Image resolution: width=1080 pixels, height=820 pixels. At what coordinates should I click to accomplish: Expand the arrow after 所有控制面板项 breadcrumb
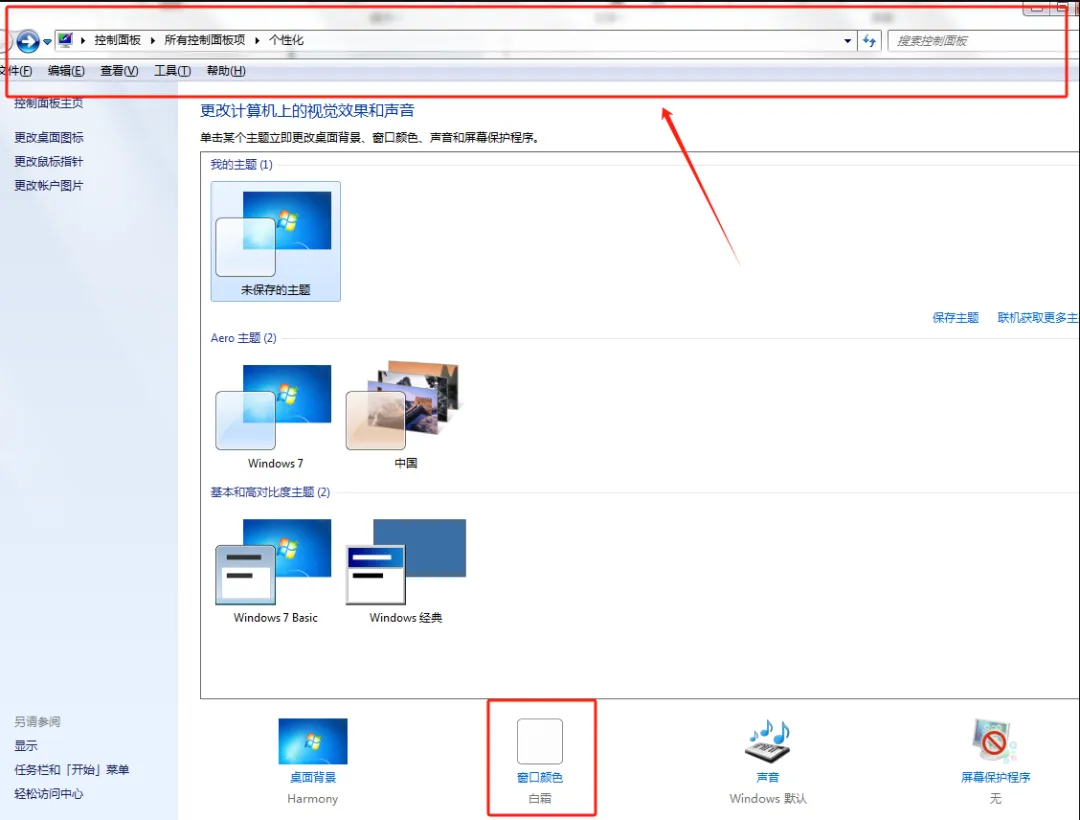[x=257, y=41]
